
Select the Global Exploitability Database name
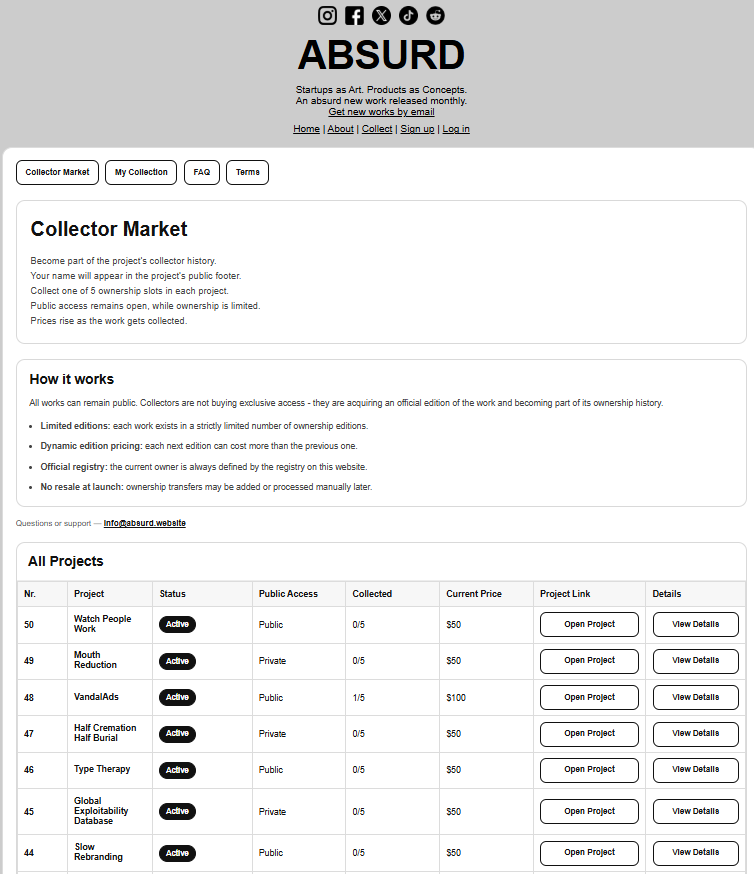[x=101, y=811]
